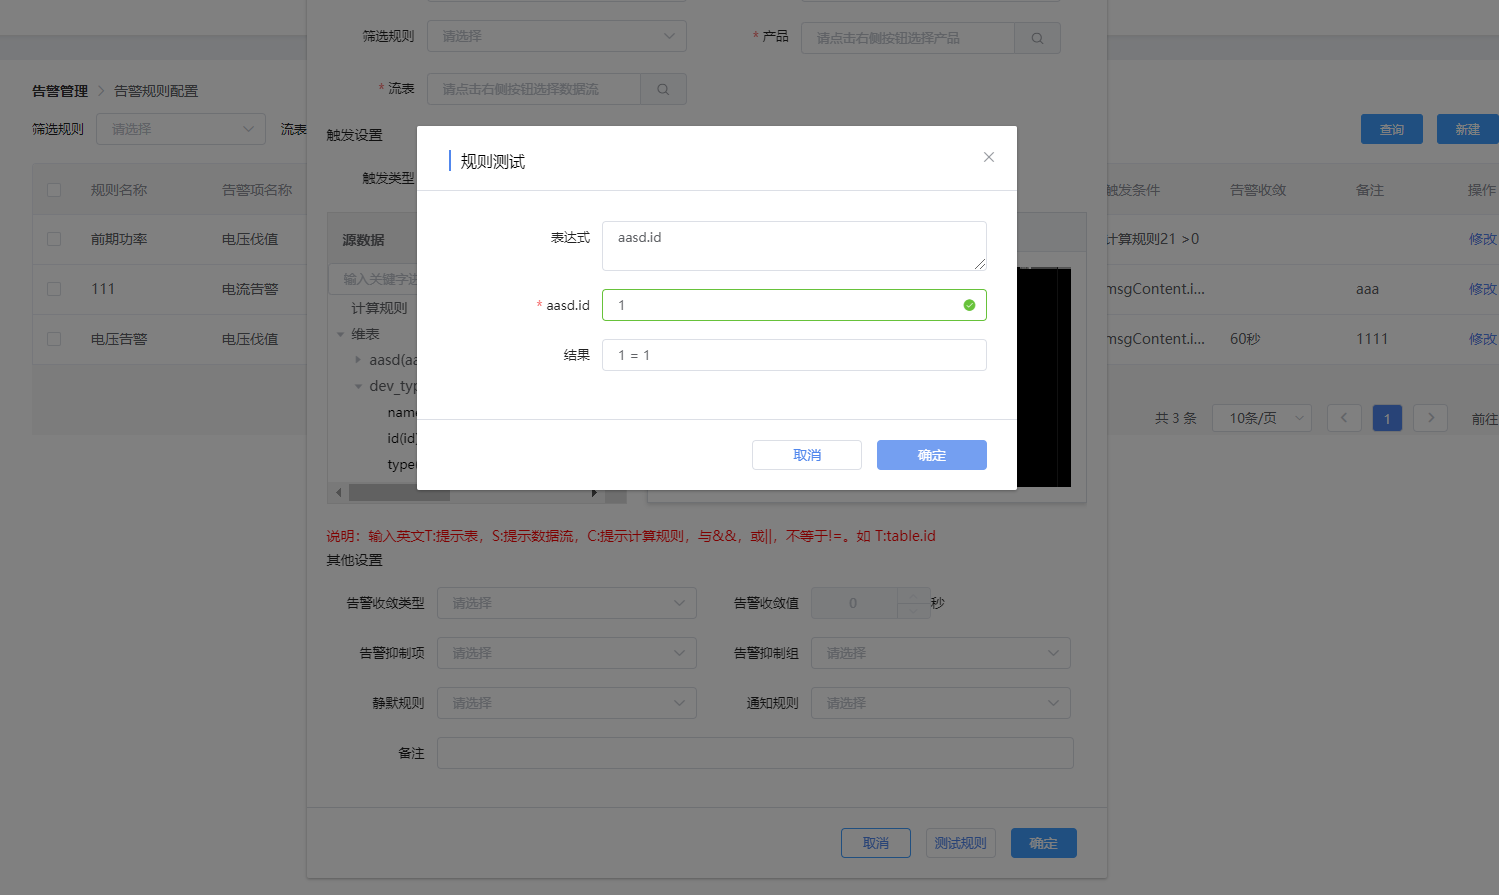The width and height of the screenshot is (1499, 895).
Task: Toggle the select-all checkbox in table header
Action: click(x=54, y=190)
